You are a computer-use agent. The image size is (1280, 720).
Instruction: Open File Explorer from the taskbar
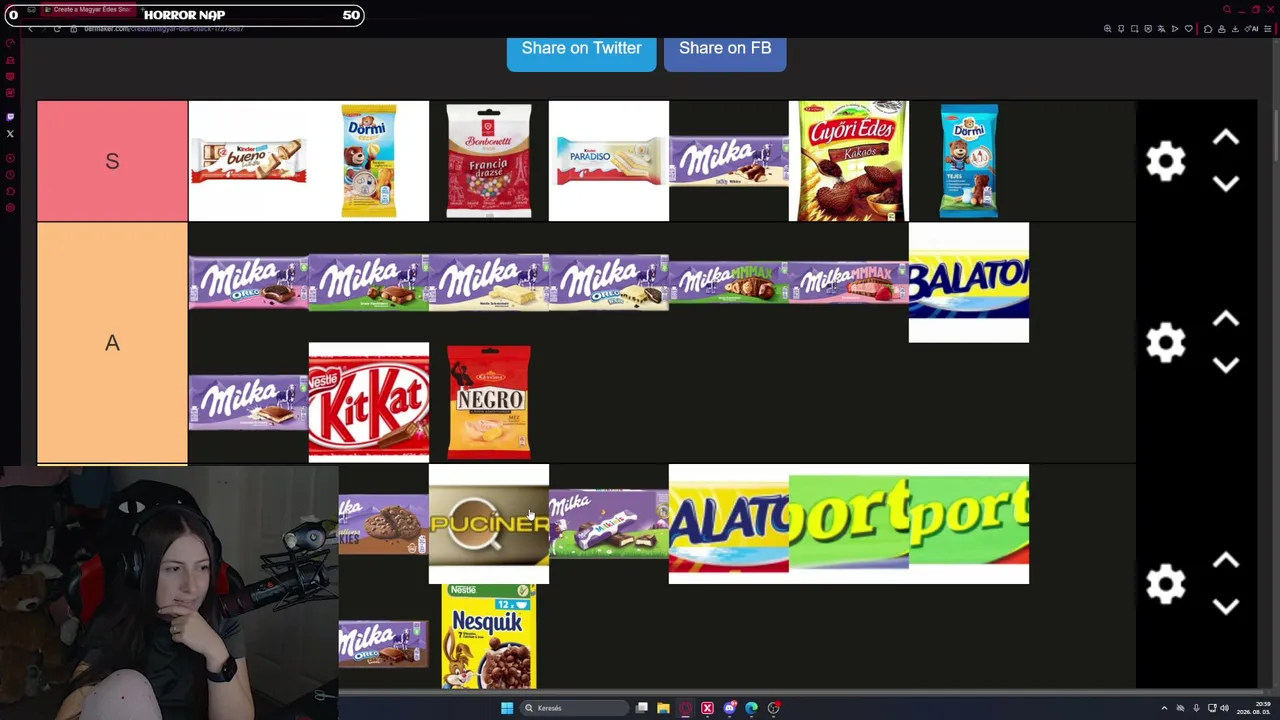tap(663, 708)
